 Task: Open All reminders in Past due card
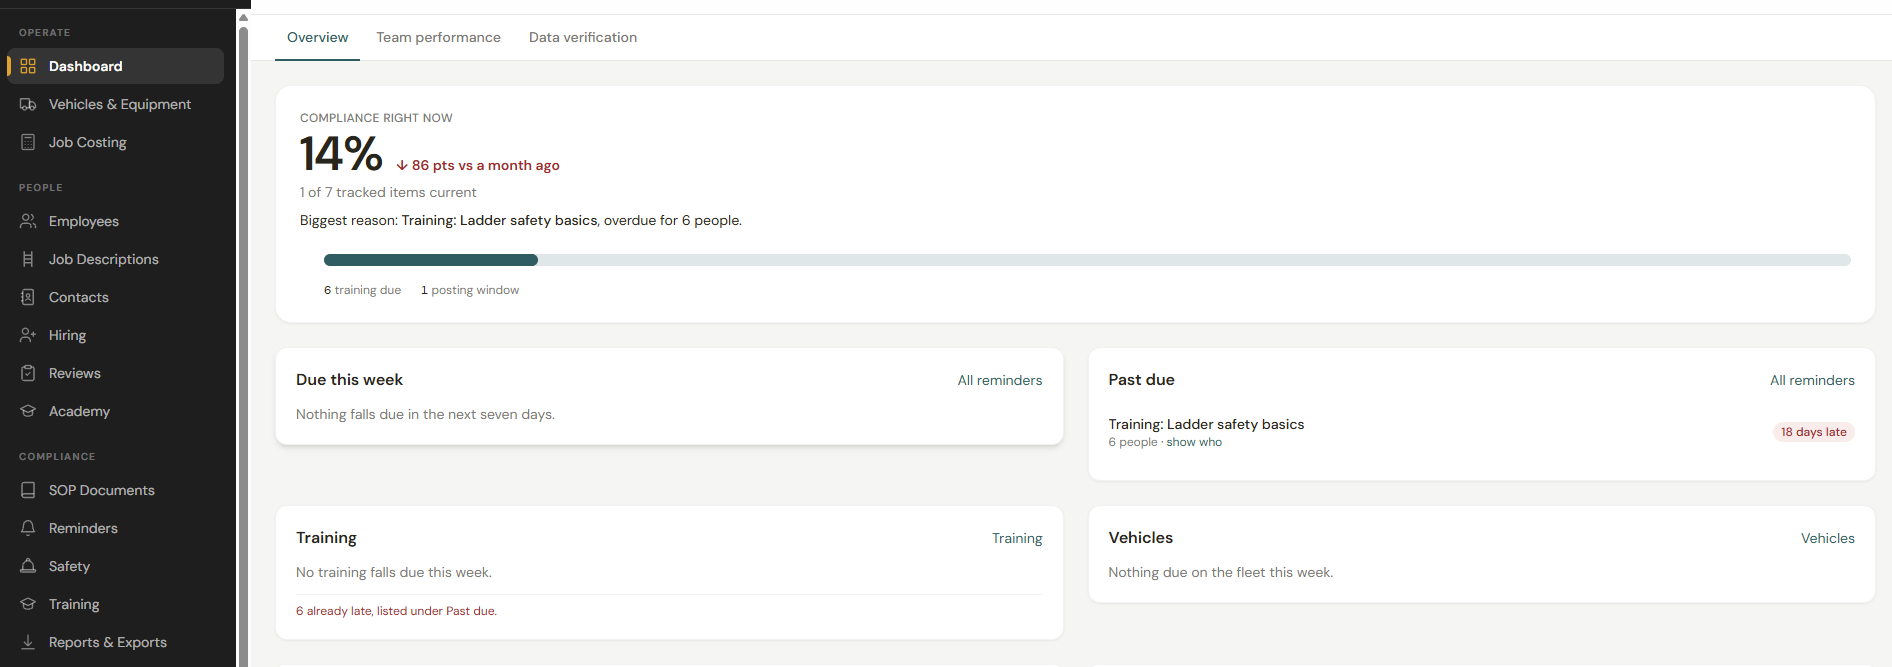coord(1812,380)
